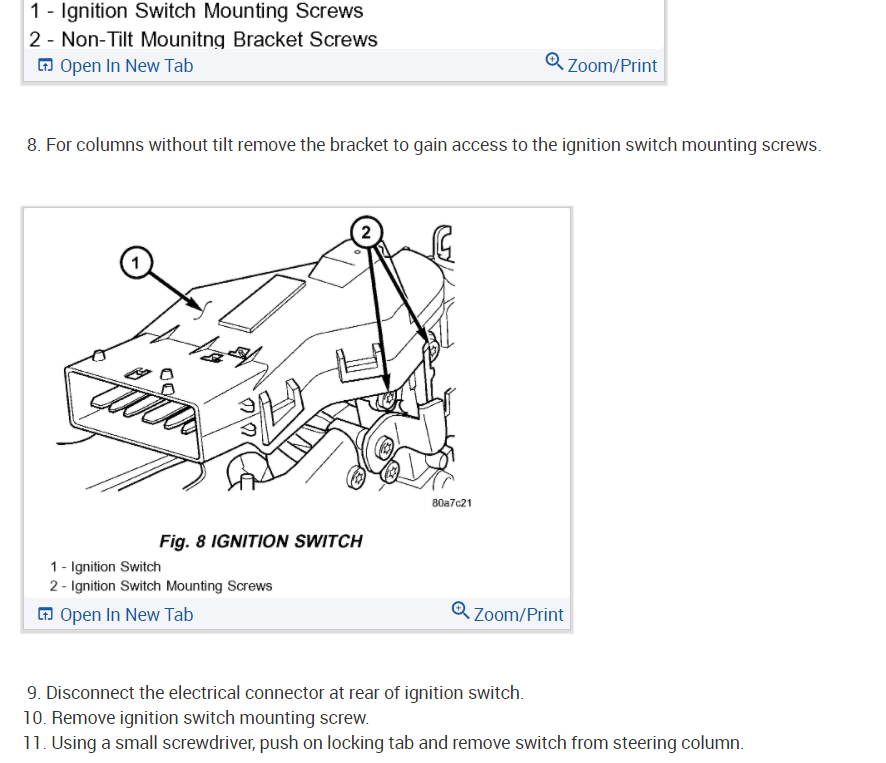Open the Non-Tilt Bracket figure in new tab

(x=115, y=66)
